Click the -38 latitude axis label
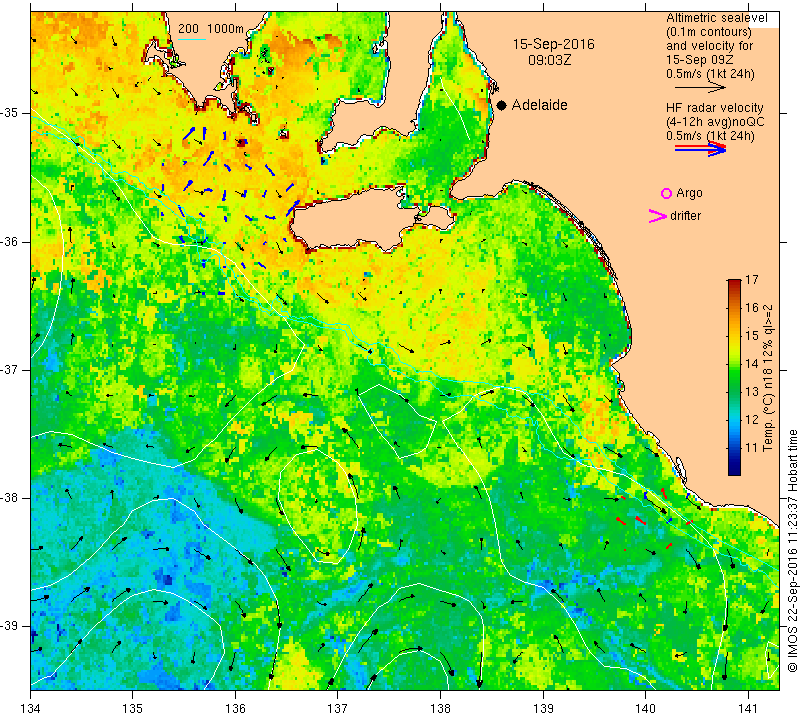The height and width of the screenshot is (720, 800). 11,498
